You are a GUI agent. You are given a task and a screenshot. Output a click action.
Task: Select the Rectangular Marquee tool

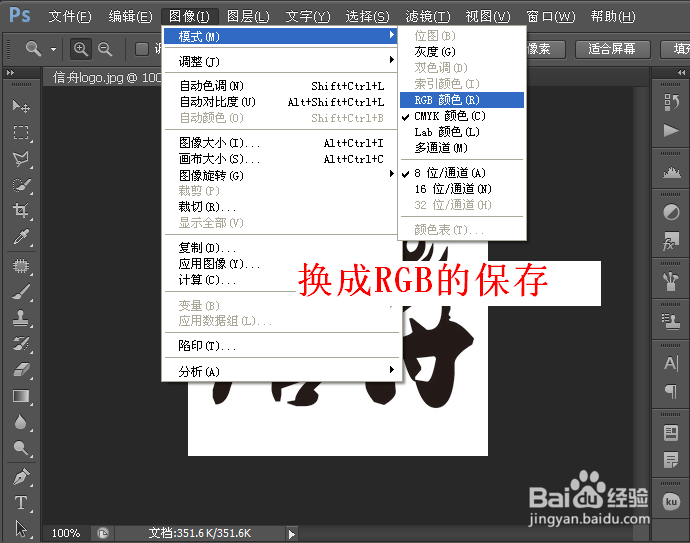tap(21, 132)
